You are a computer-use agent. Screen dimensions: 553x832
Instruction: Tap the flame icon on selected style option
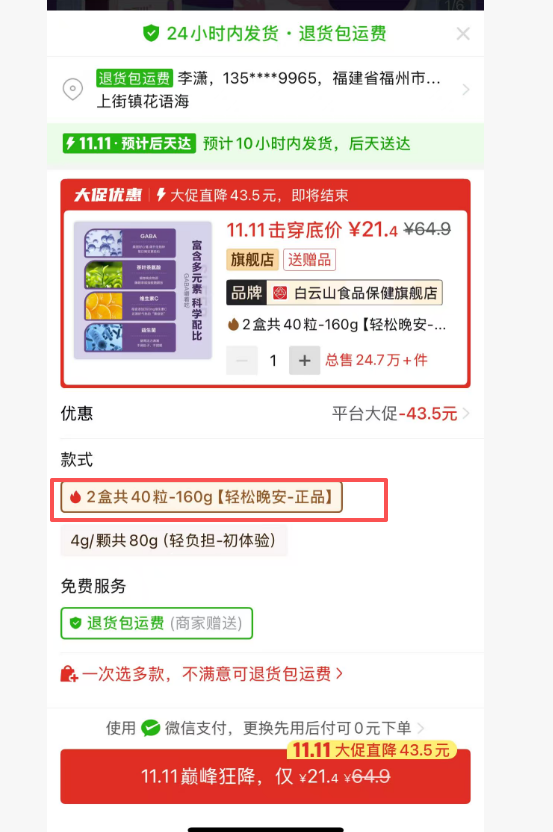pos(75,497)
